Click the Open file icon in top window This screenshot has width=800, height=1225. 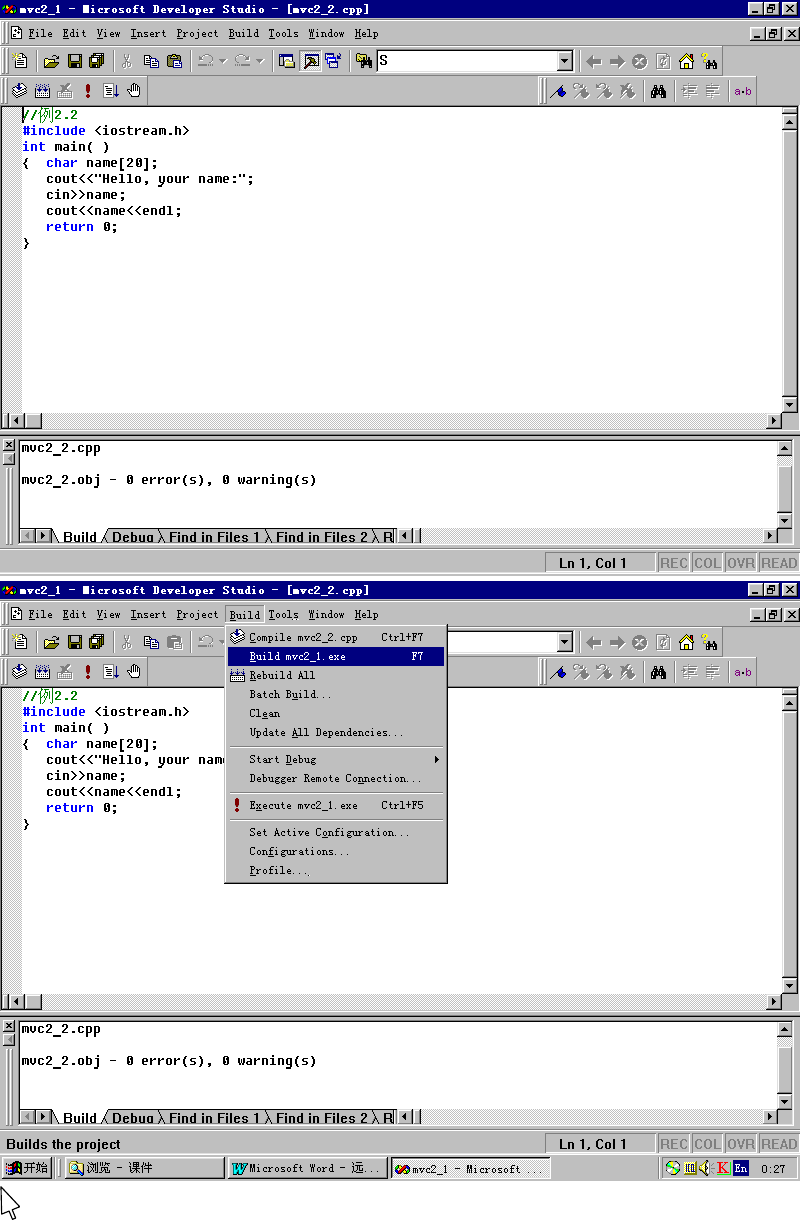pos(51,61)
